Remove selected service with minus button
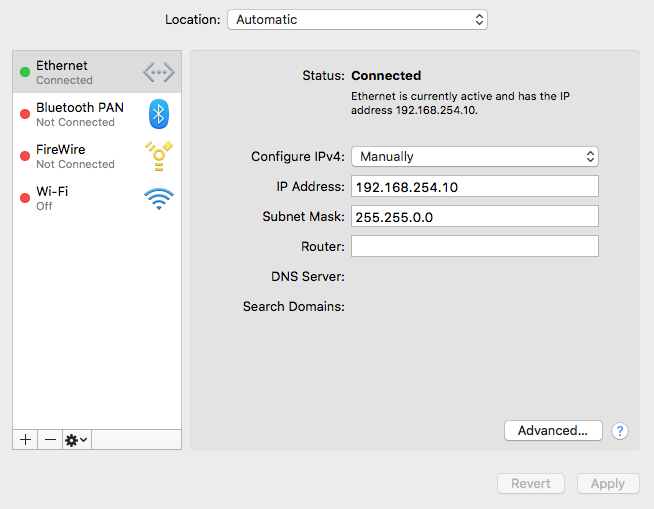Image resolution: width=654 pixels, height=509 pixels. [50, 440]
